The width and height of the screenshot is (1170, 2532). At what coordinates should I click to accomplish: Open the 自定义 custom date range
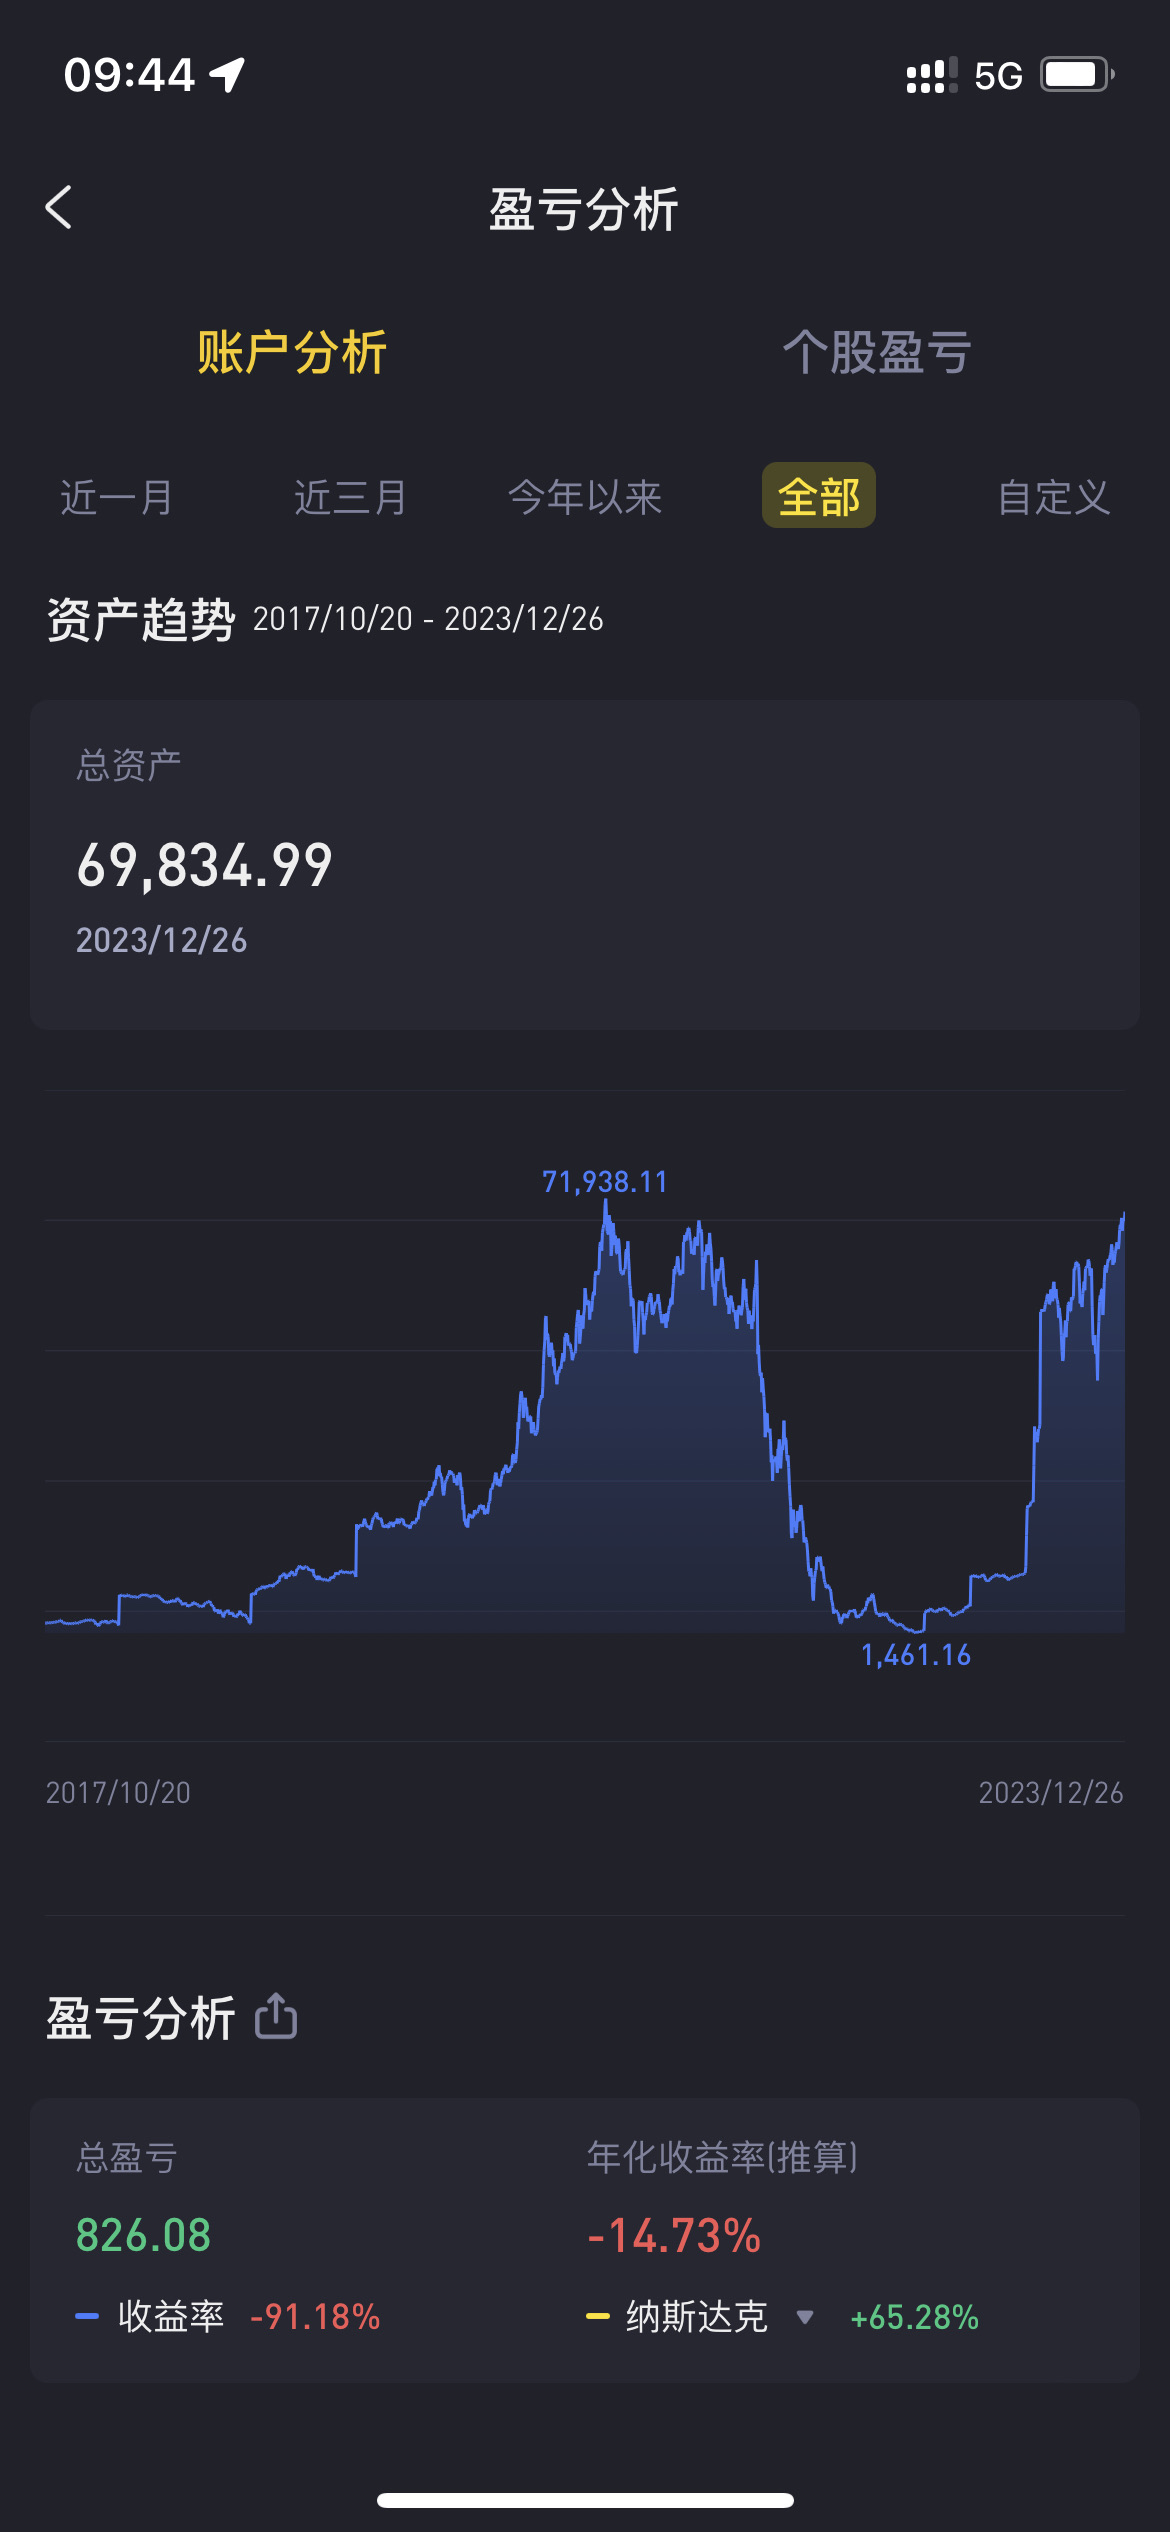click(x=1053, y=497)
